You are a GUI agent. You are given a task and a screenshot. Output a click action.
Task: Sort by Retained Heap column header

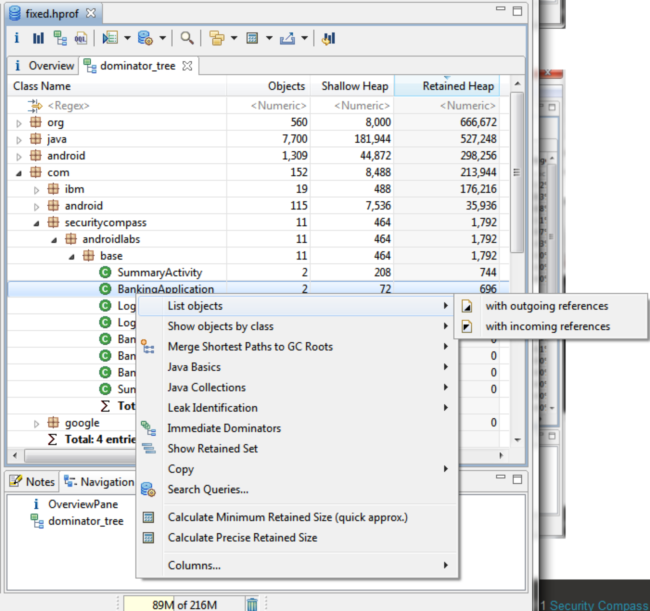(x=446, y=86)
